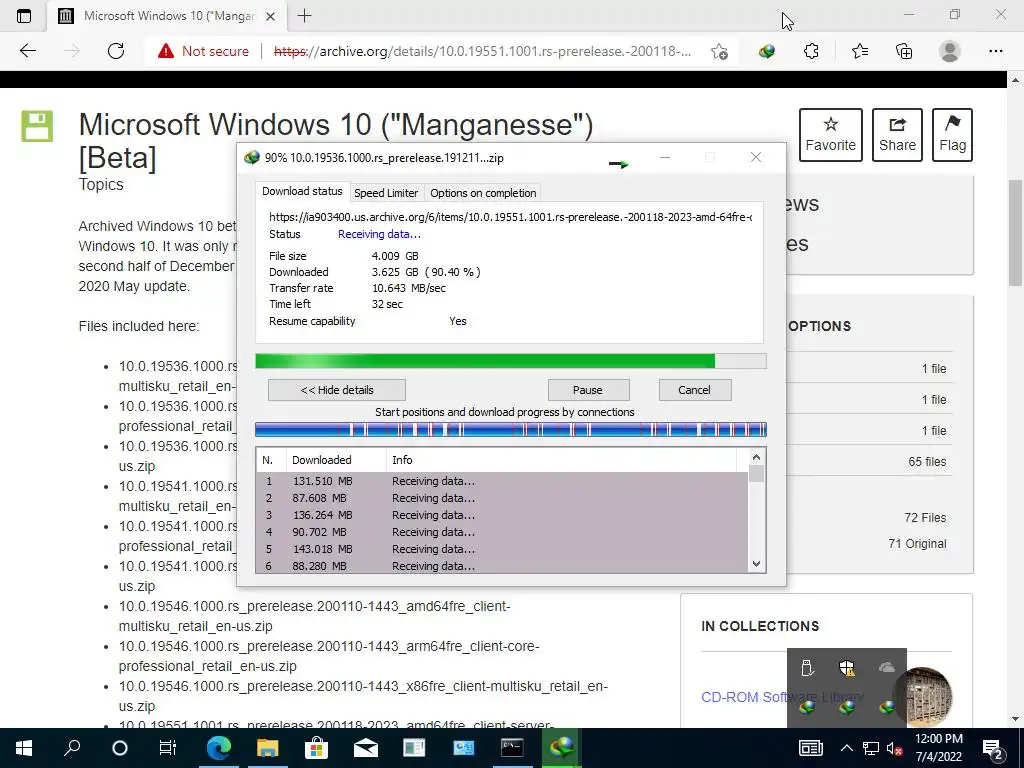The height and width of the screenshot is (768, 1024).
Task: Open Microsoft Store from taskbar
Action: 316,748
